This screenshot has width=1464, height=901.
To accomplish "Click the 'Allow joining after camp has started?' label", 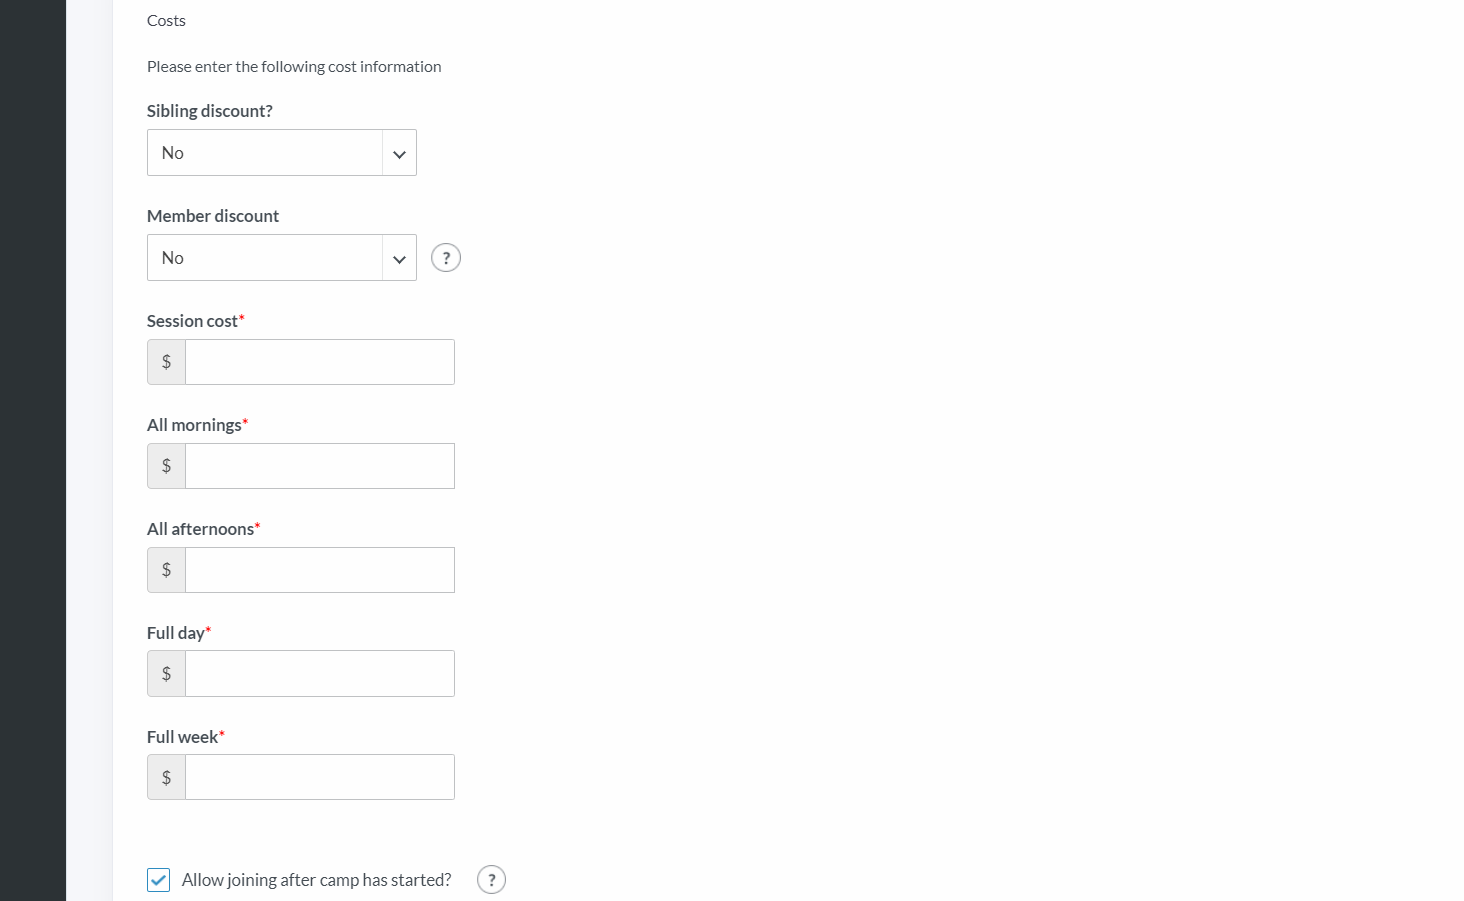I will tap(316, 880).
